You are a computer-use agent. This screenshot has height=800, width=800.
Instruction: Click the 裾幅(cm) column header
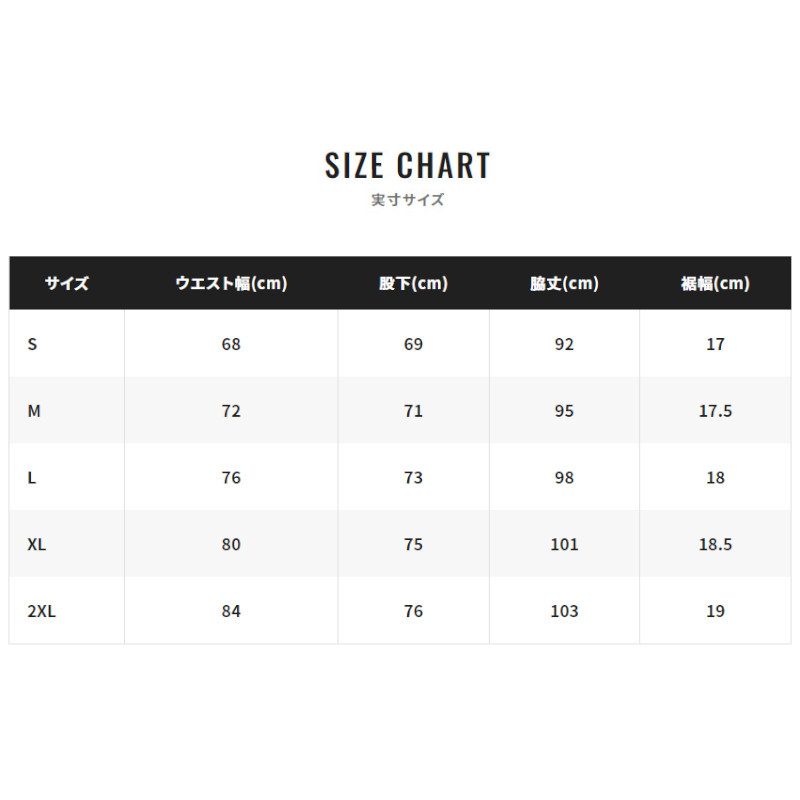(715, 283)
